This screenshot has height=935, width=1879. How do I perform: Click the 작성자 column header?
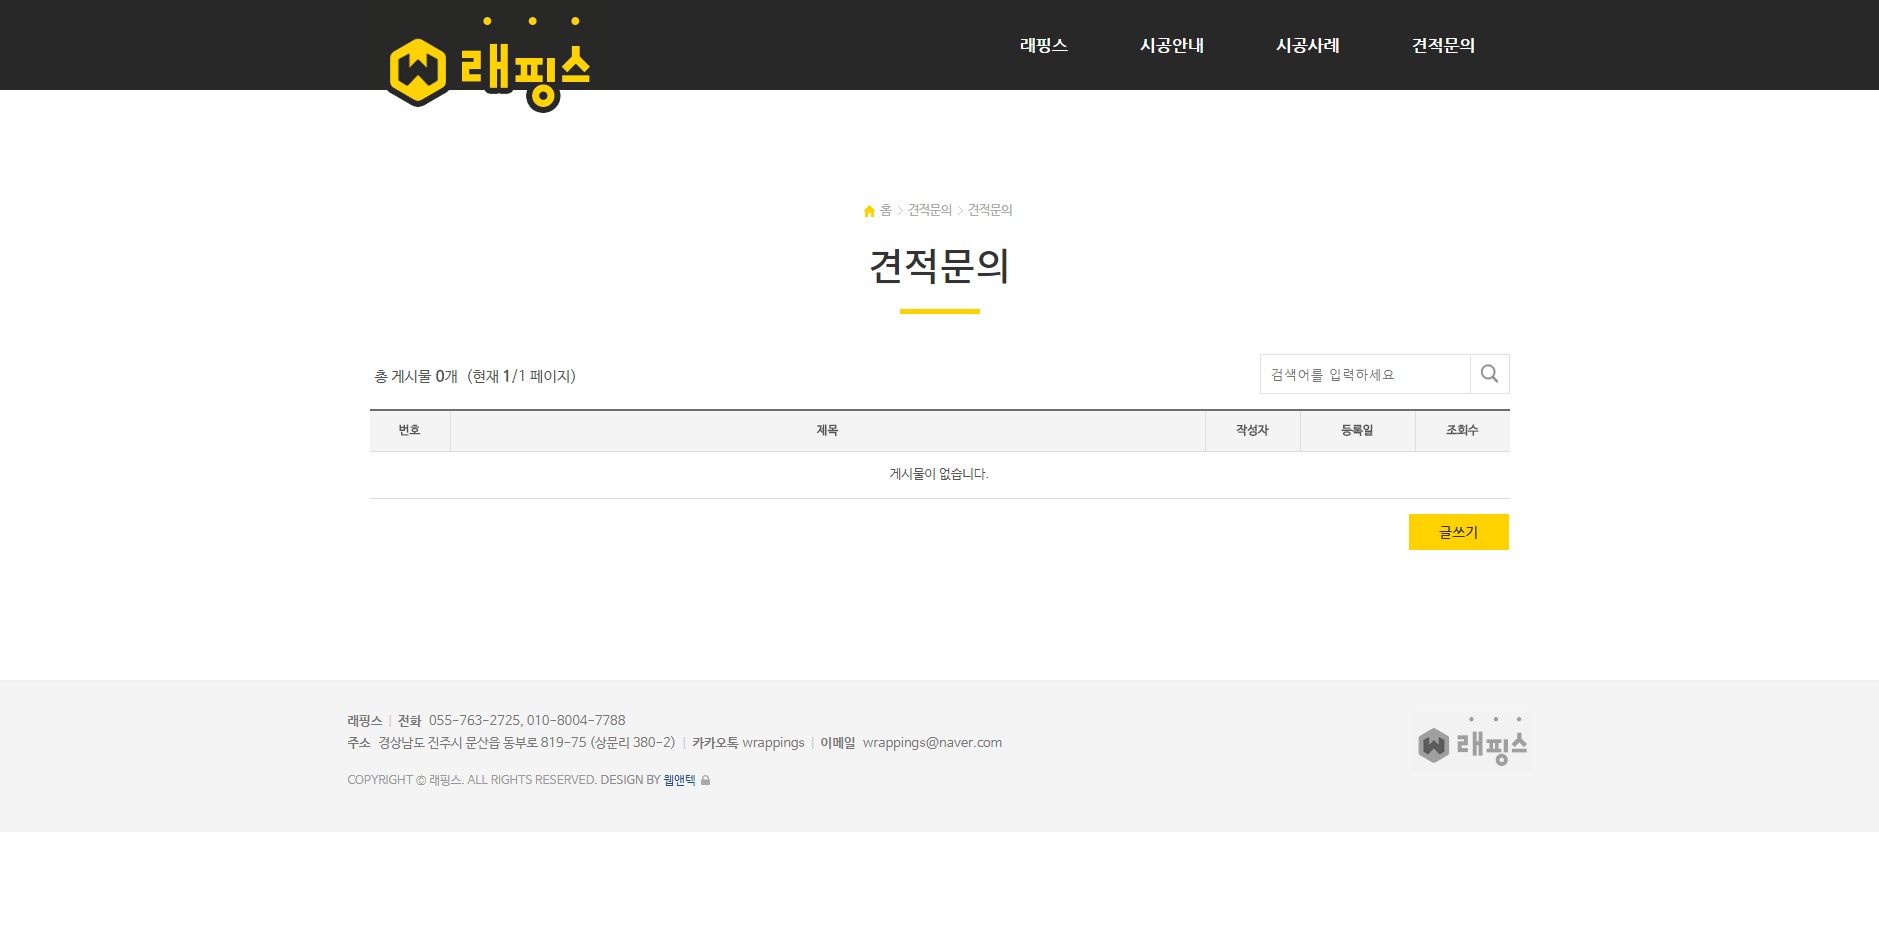1252,430
